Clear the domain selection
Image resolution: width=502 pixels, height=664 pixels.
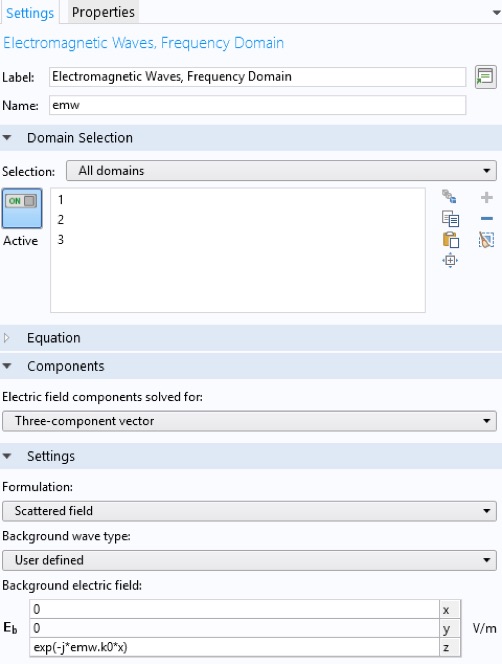[x=486, y=240]
